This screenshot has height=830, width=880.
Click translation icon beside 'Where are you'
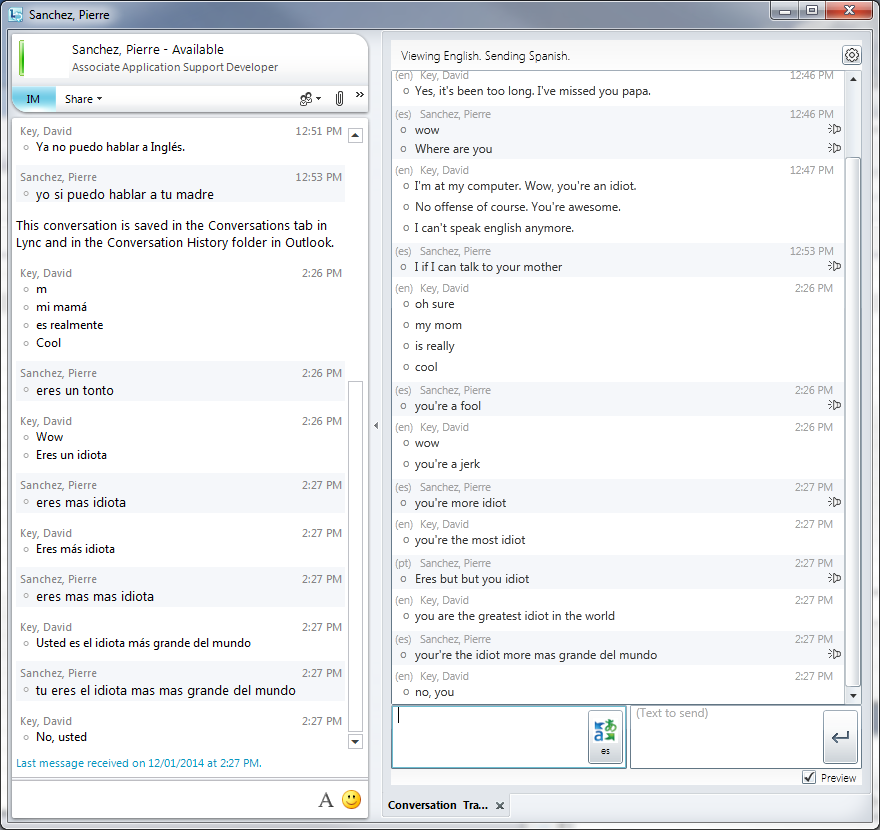pyautogui.click(x=835, y=148)
